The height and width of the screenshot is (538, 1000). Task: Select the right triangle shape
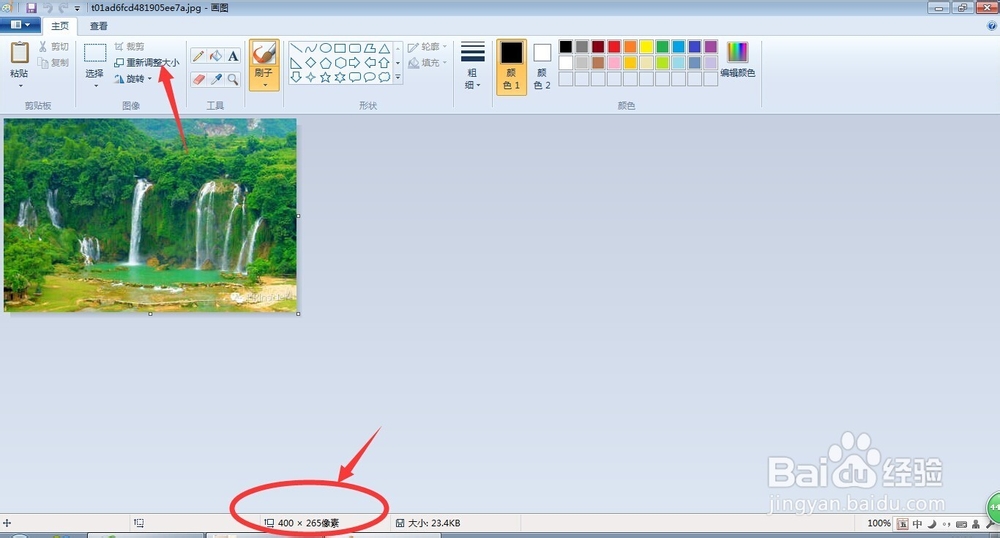click(x=296, y=63)
